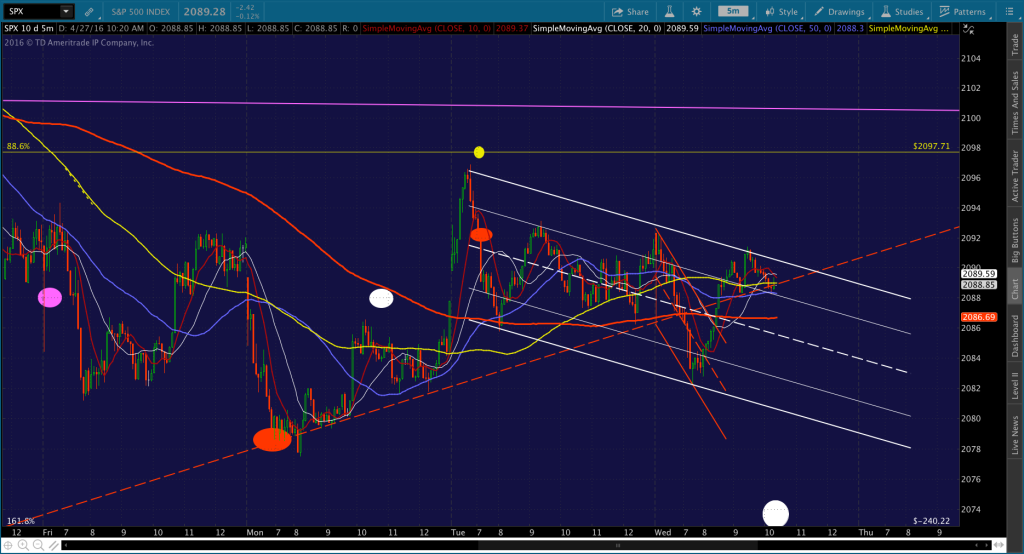Select the pink ellipse drawing near Friday
The width and height of the screenshot is (1024, 554).
coord(50,298)
